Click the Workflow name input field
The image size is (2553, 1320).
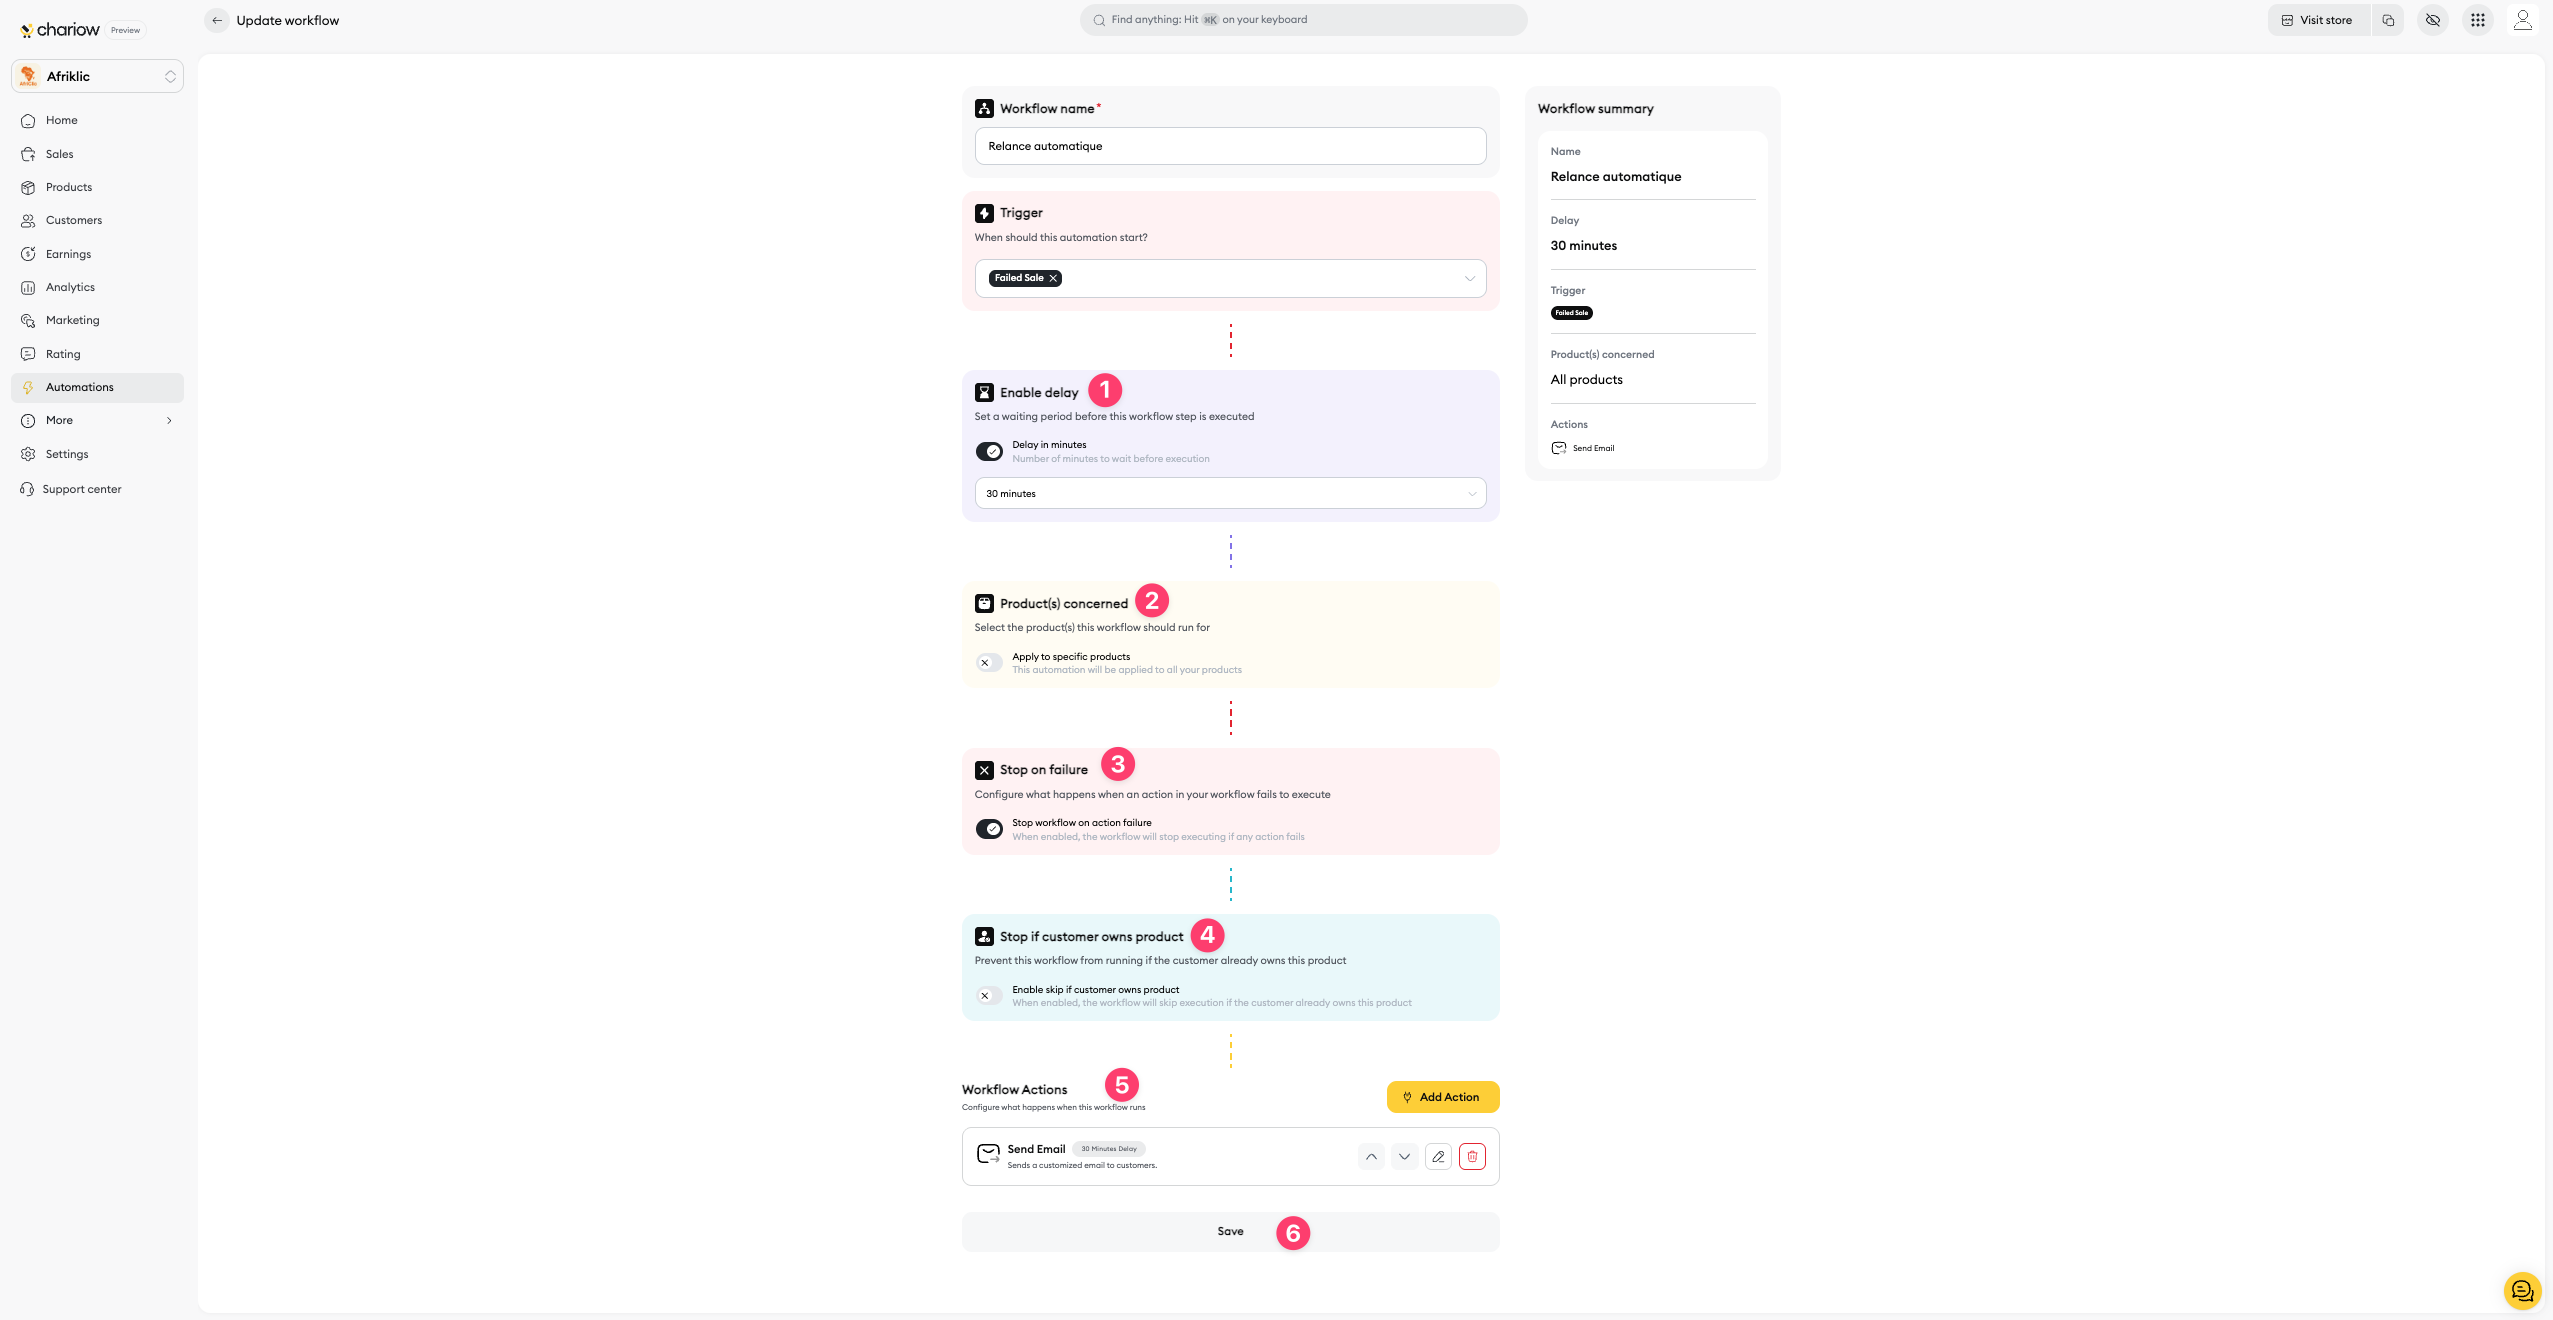[x=1230, y=146]
